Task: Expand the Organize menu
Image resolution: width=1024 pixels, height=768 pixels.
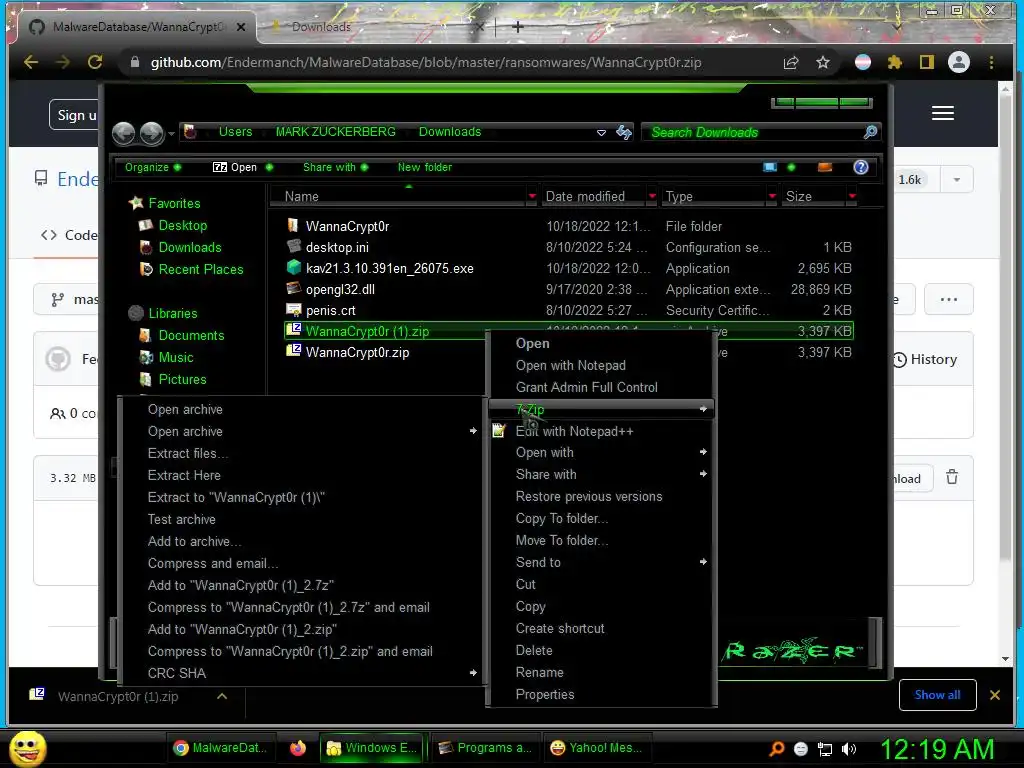Action: coord(153,167)
